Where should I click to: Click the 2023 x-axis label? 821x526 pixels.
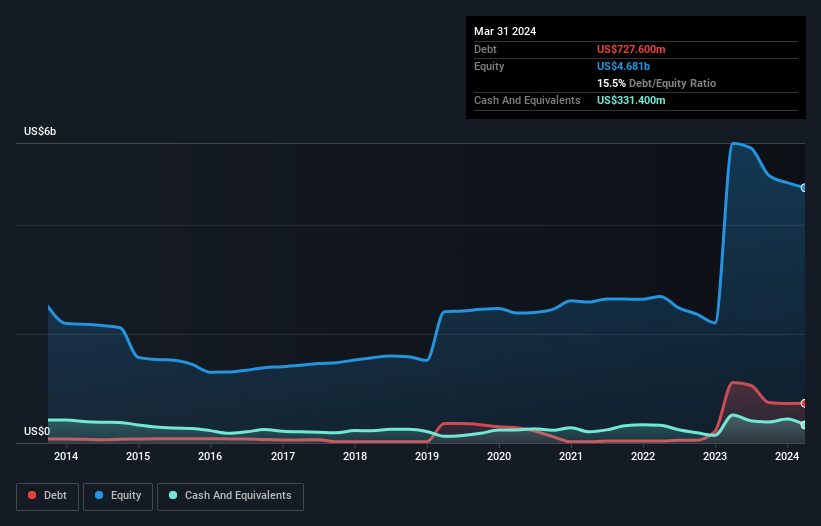tap(715, 456)
